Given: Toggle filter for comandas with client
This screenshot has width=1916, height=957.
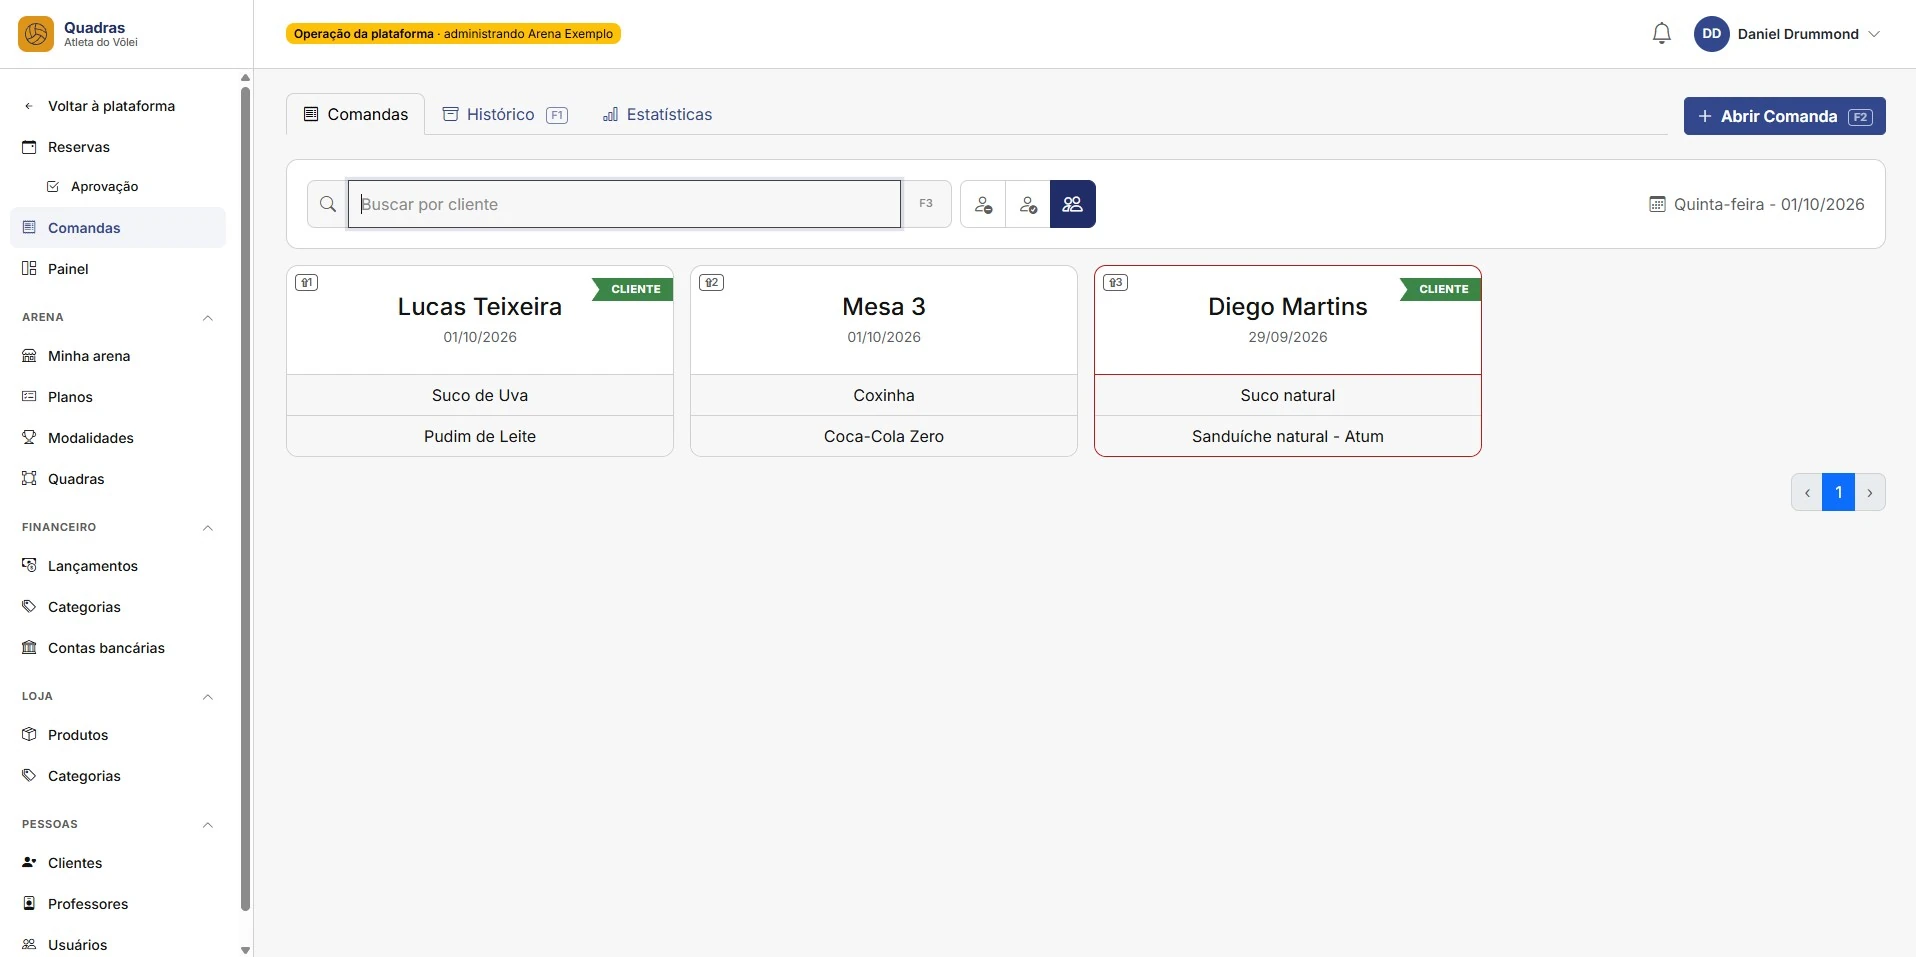Looking at the screenshot, I should point(1028,204).
